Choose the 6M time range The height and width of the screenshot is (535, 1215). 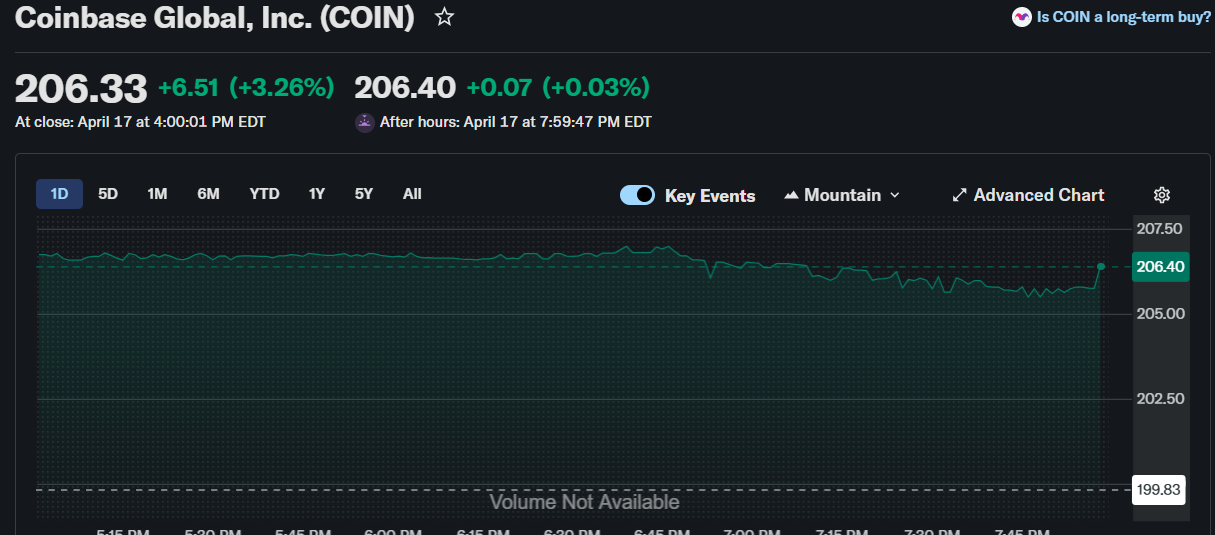[x=208, y=194]
